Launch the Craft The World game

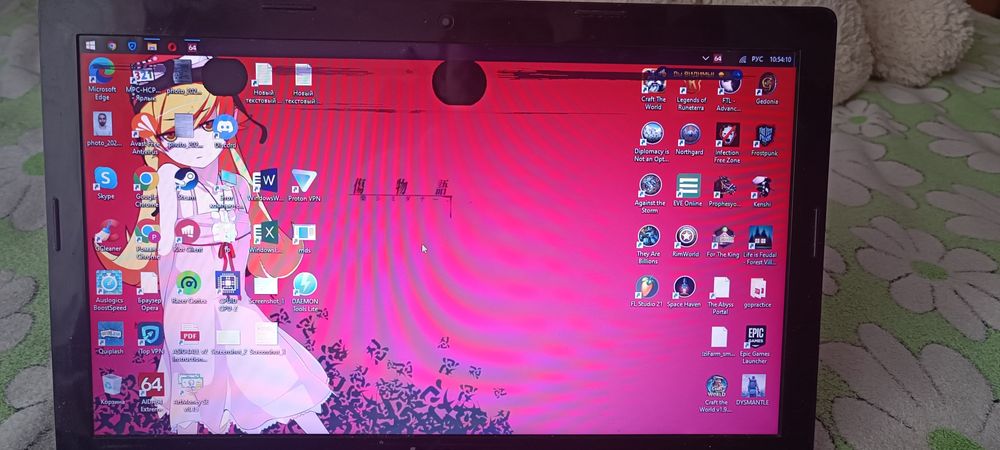click(x=653, y=89)
